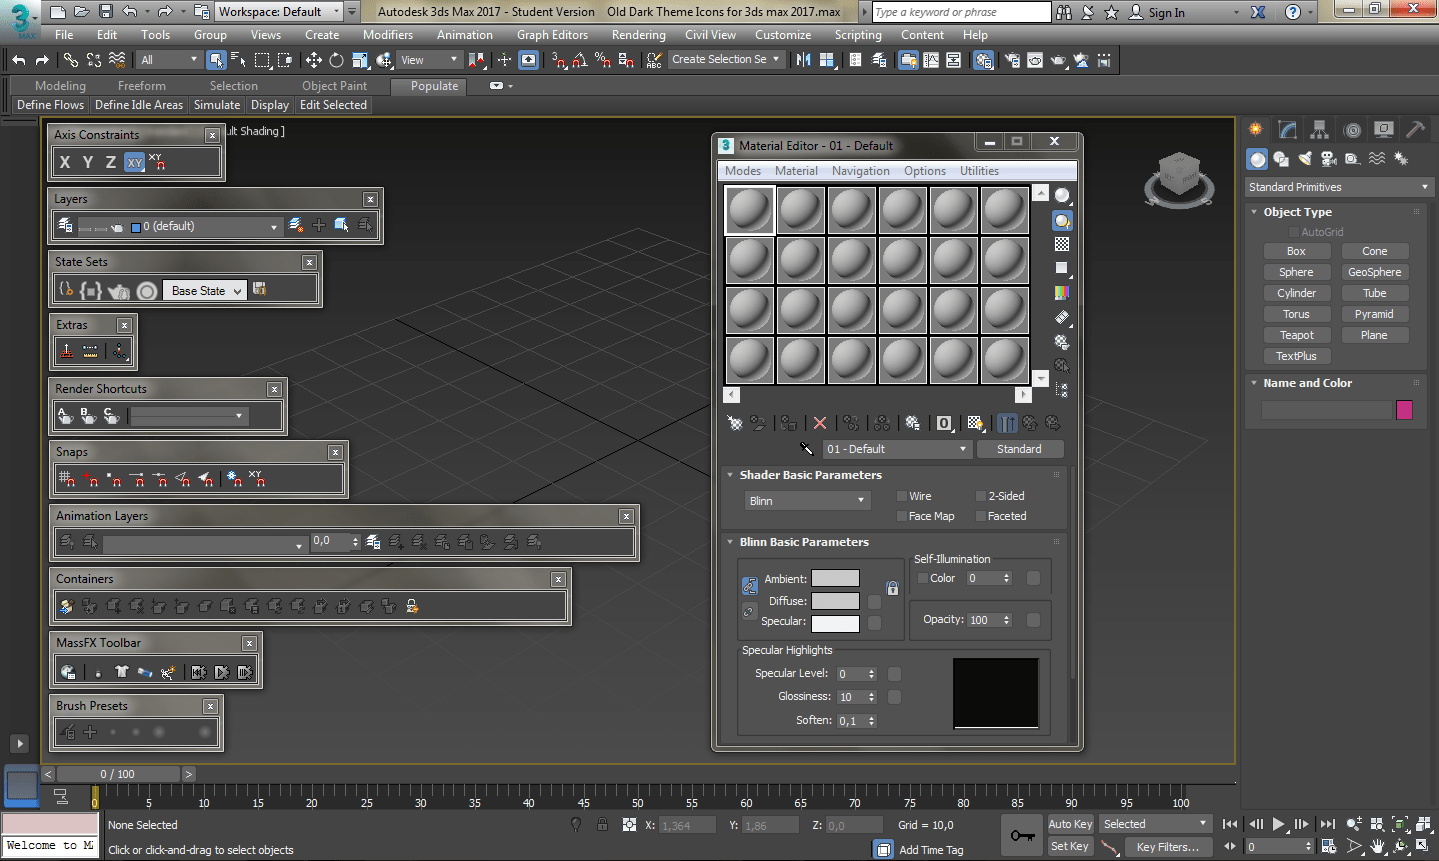
Task: Click the Diffuse color swatch
Action: click(834, 601)
